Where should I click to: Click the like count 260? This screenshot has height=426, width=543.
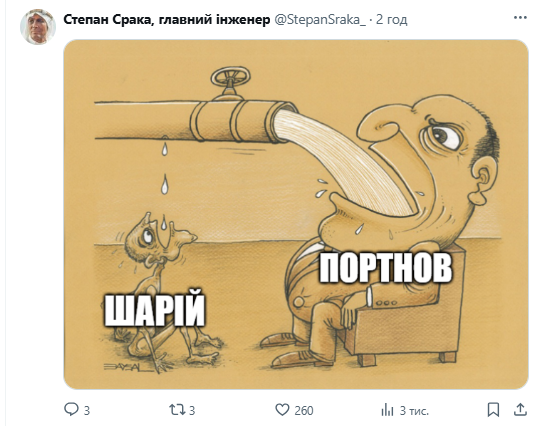[x=304, y=411]
